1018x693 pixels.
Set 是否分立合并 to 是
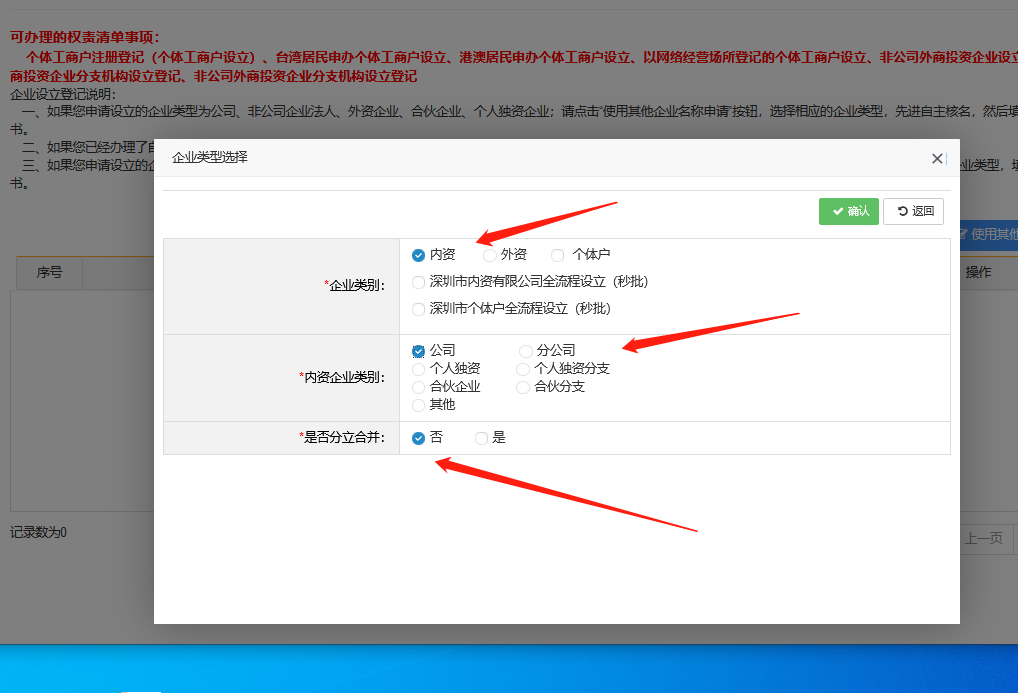(481, 438)
